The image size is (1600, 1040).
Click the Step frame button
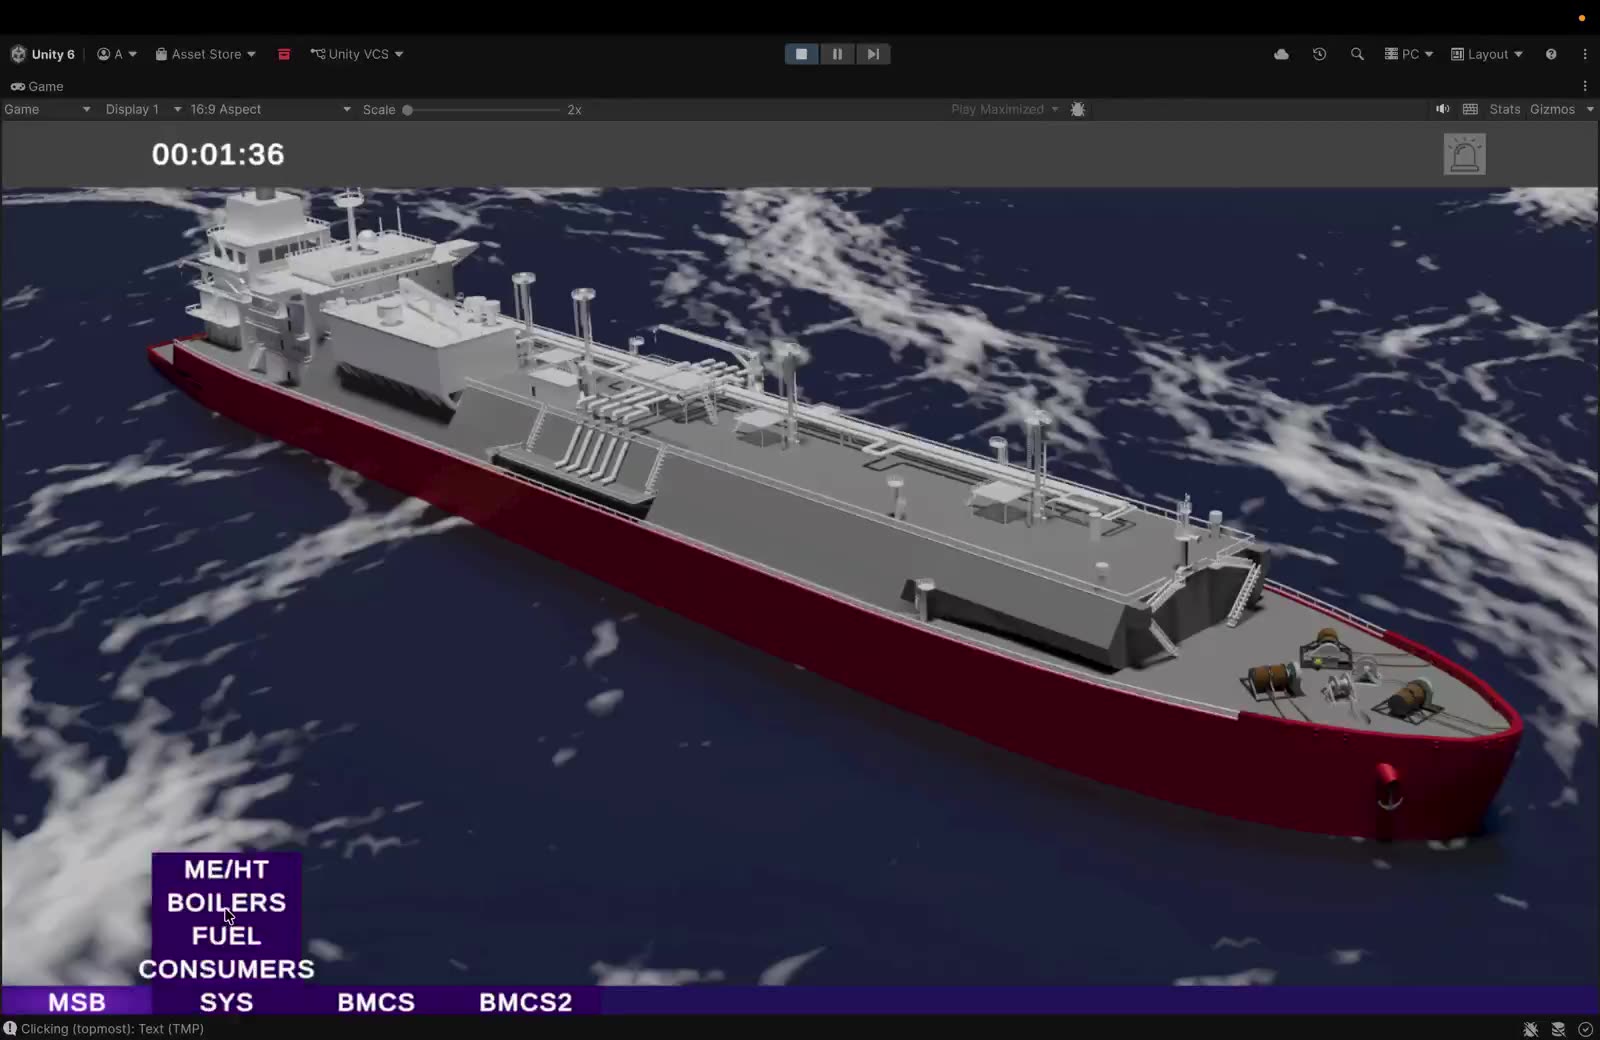click(873, 54)
